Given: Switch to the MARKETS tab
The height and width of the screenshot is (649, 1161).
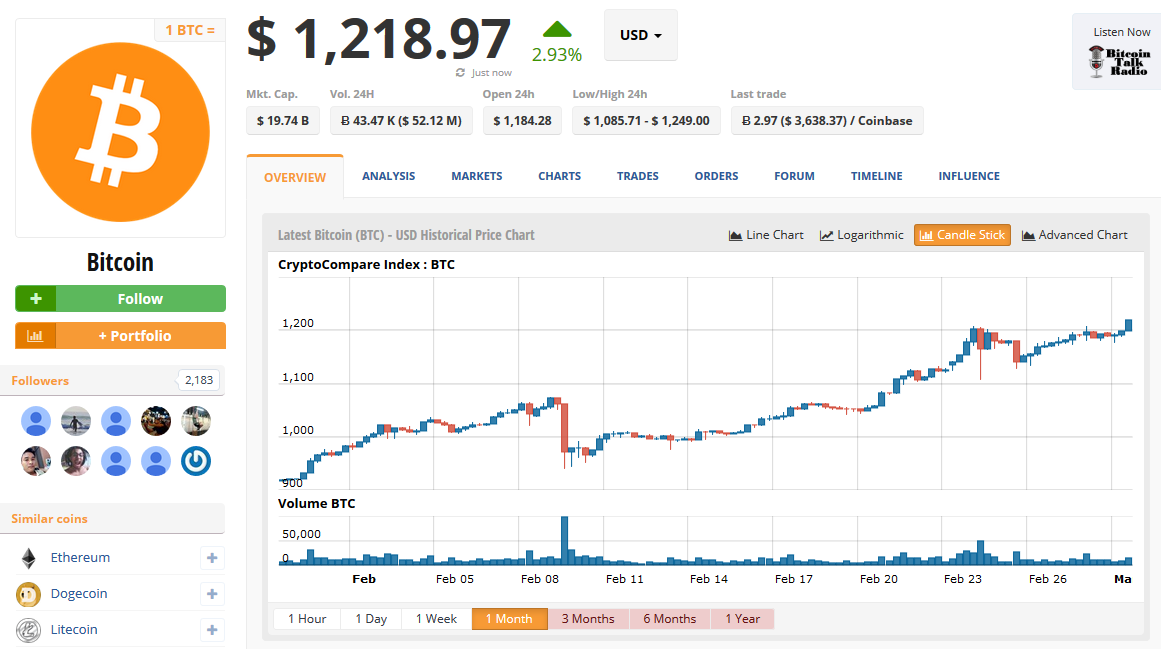Looking at the screenshot, I should [476, 176].
